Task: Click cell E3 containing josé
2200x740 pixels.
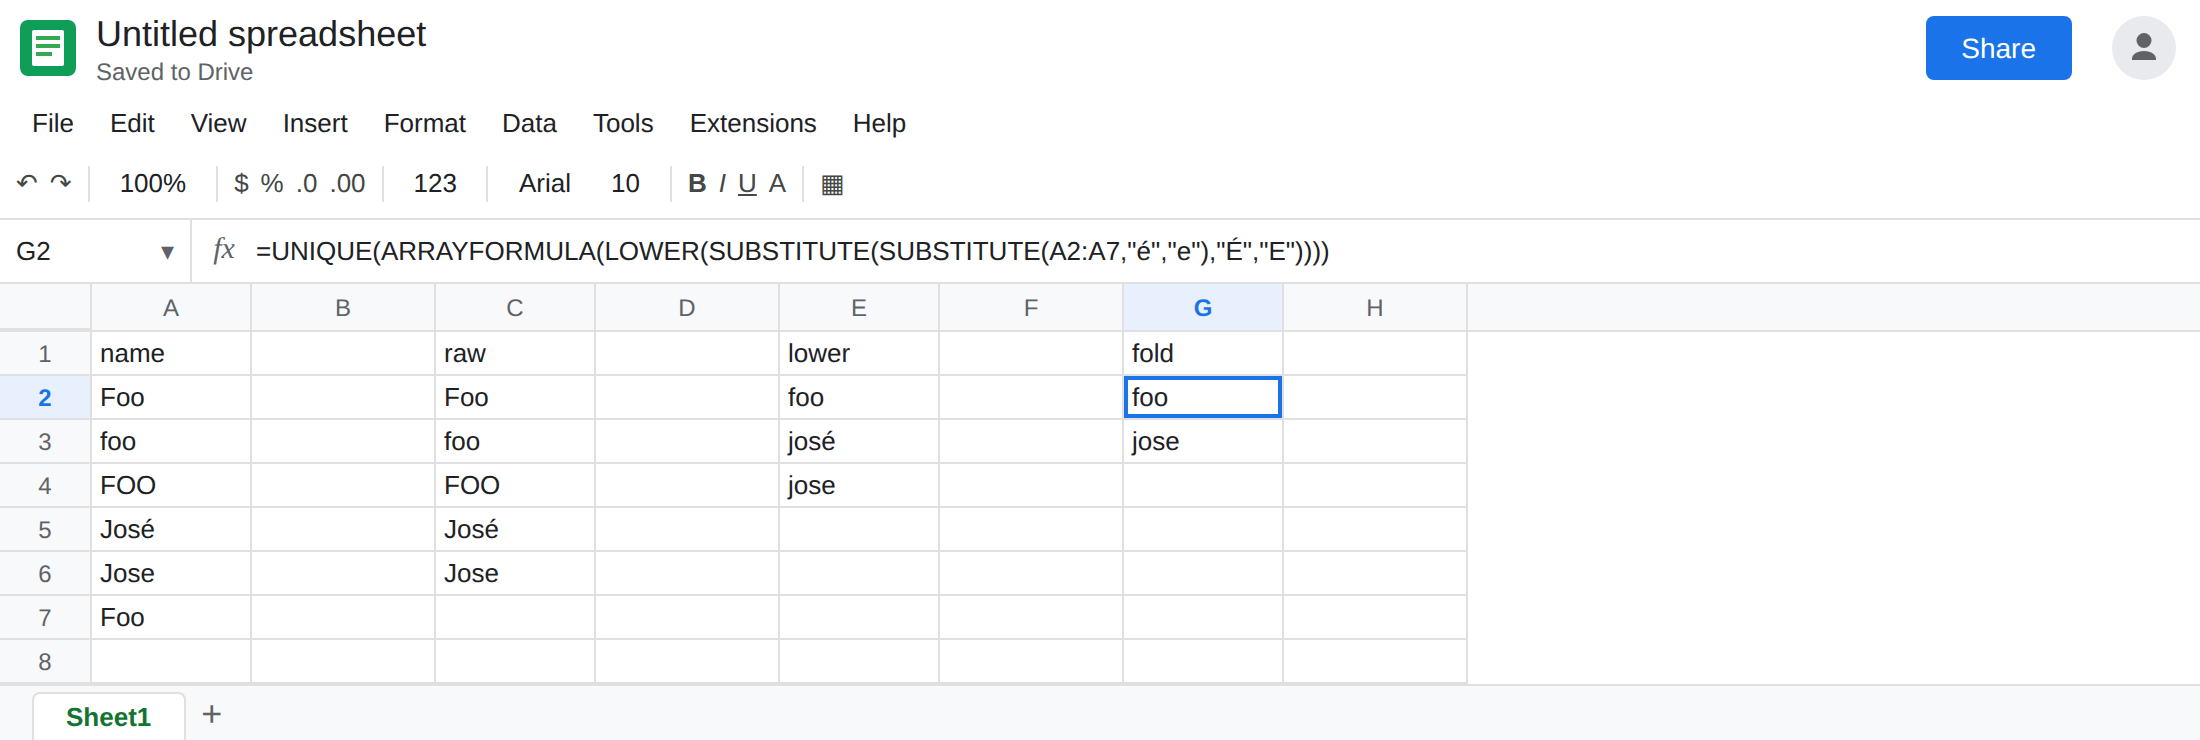Action: tap(859, 441)
